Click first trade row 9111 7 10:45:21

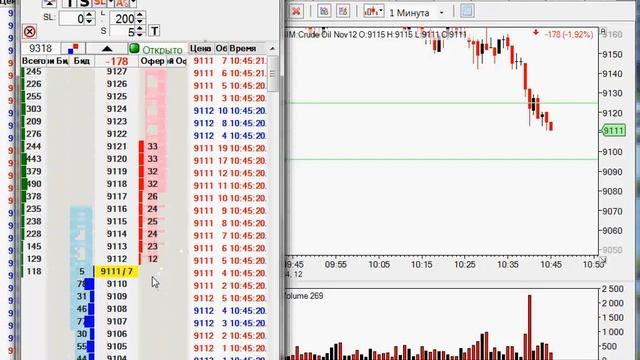click(x=229, y=61)
